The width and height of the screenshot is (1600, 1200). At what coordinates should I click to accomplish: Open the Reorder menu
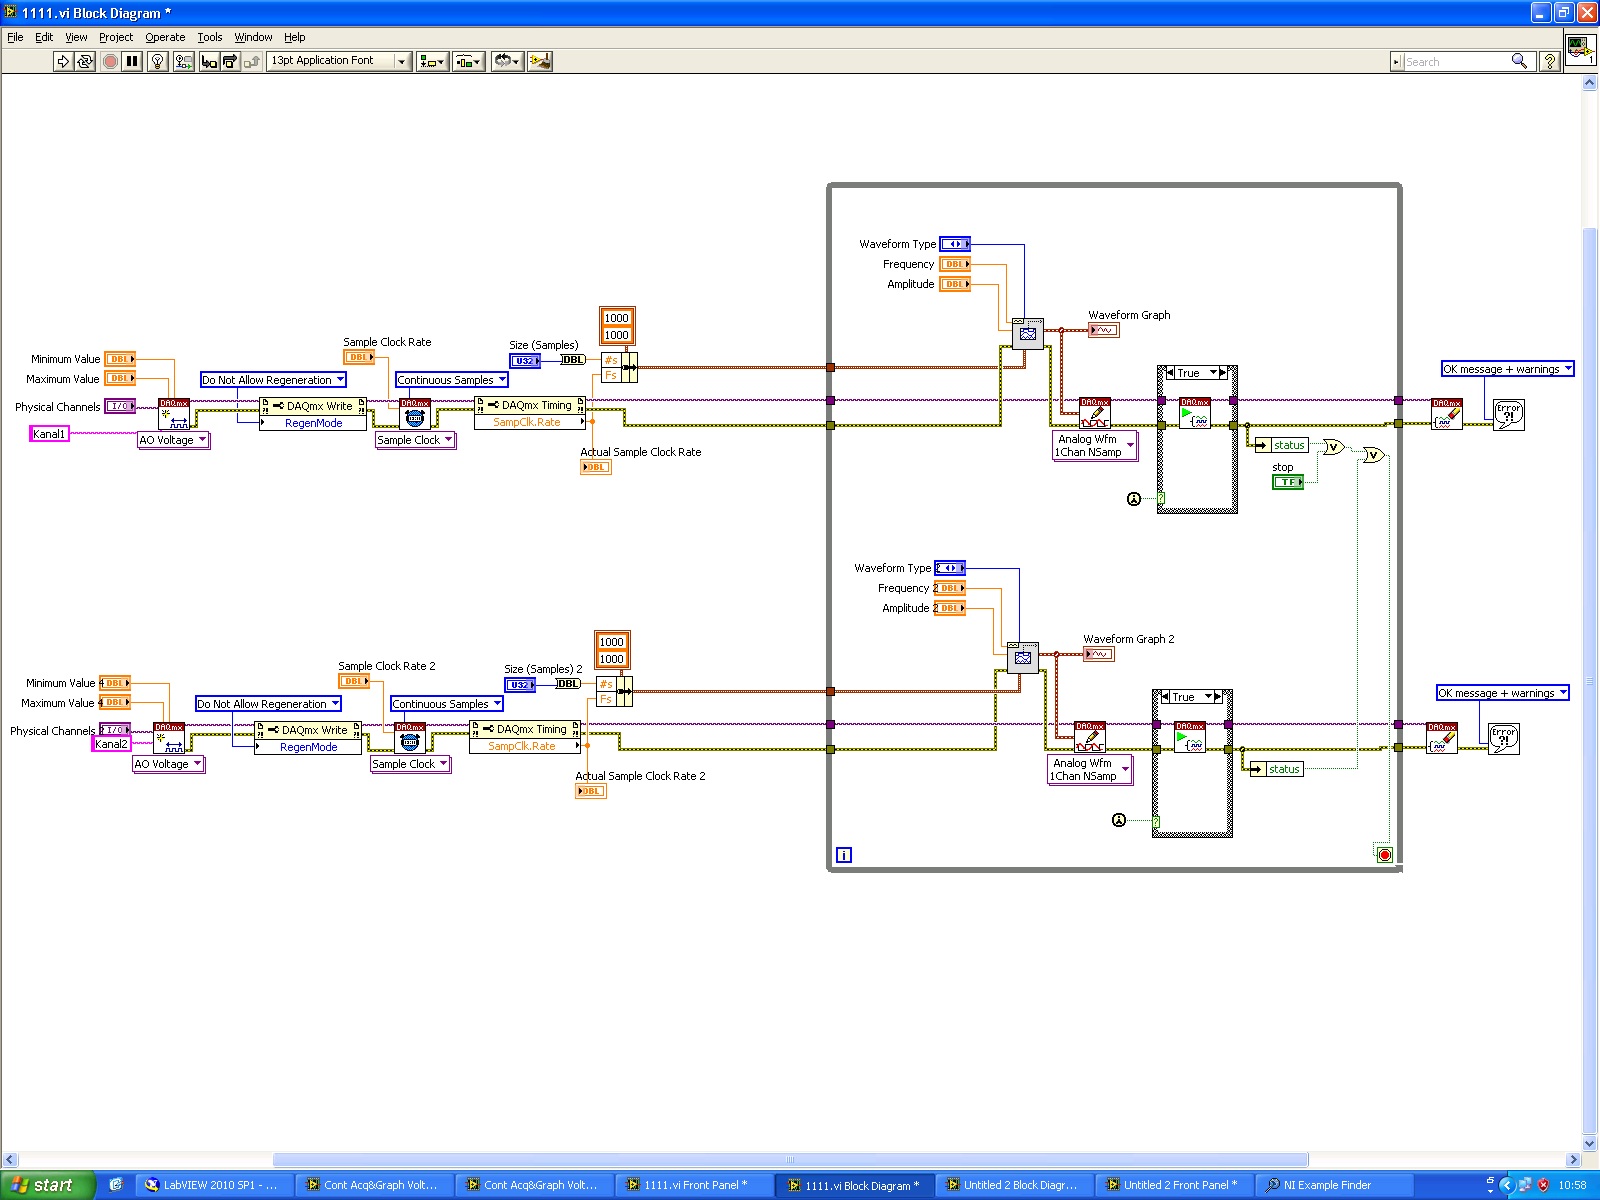tap(506, 61)
